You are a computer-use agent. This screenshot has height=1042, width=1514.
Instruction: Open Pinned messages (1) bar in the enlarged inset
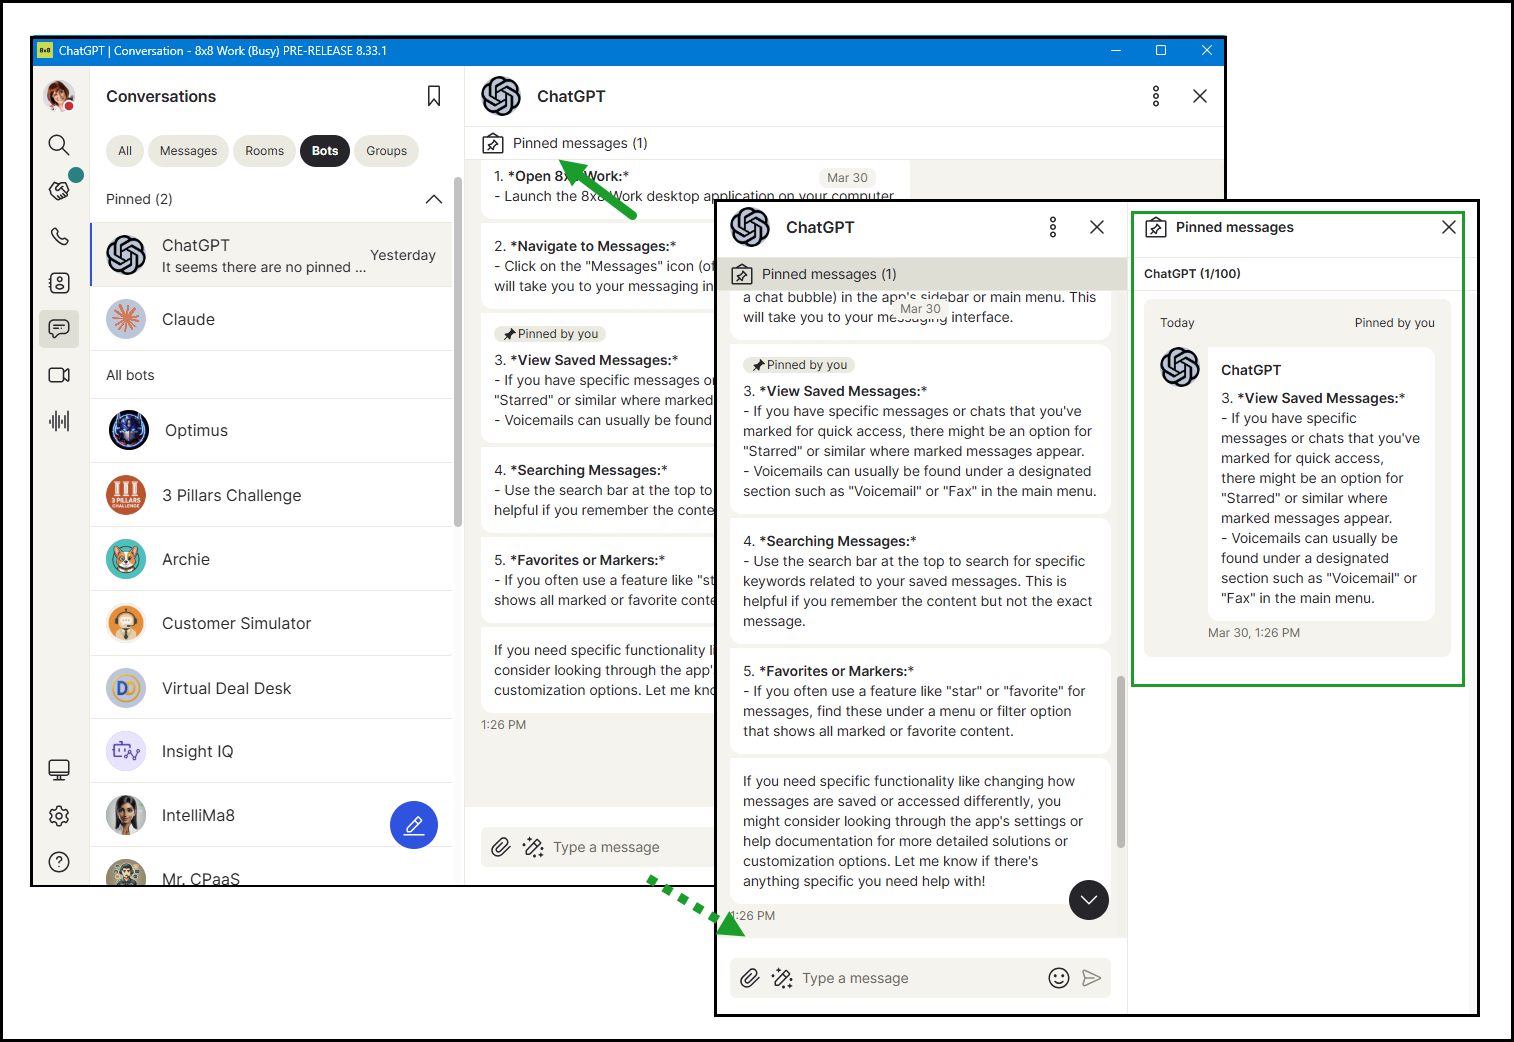pyautogui.click(x=922, y=274)
